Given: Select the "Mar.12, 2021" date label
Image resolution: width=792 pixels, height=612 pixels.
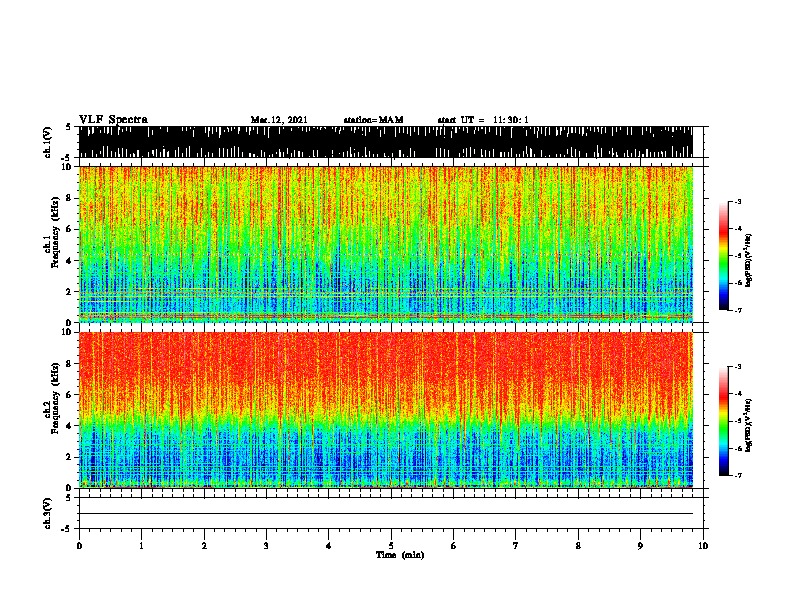Looking at the screenshot, I should (279, 120).
